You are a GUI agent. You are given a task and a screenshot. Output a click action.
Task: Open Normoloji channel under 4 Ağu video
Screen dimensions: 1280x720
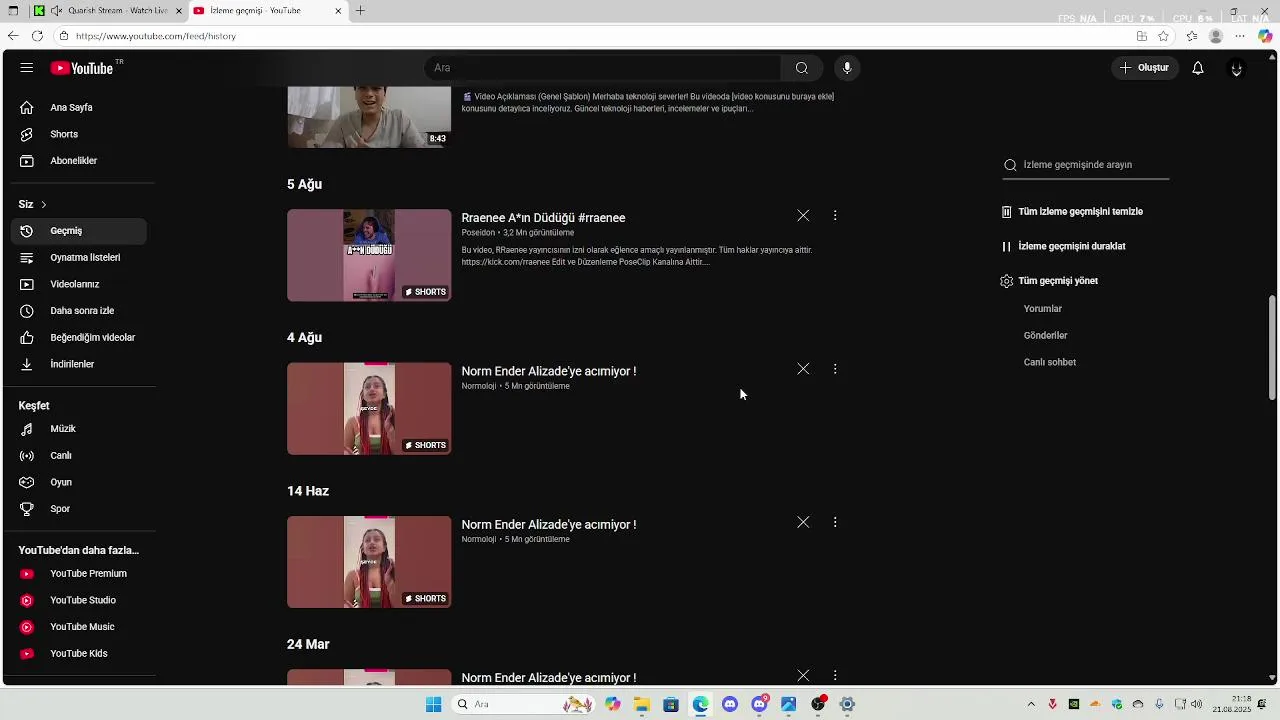[479, 386]
